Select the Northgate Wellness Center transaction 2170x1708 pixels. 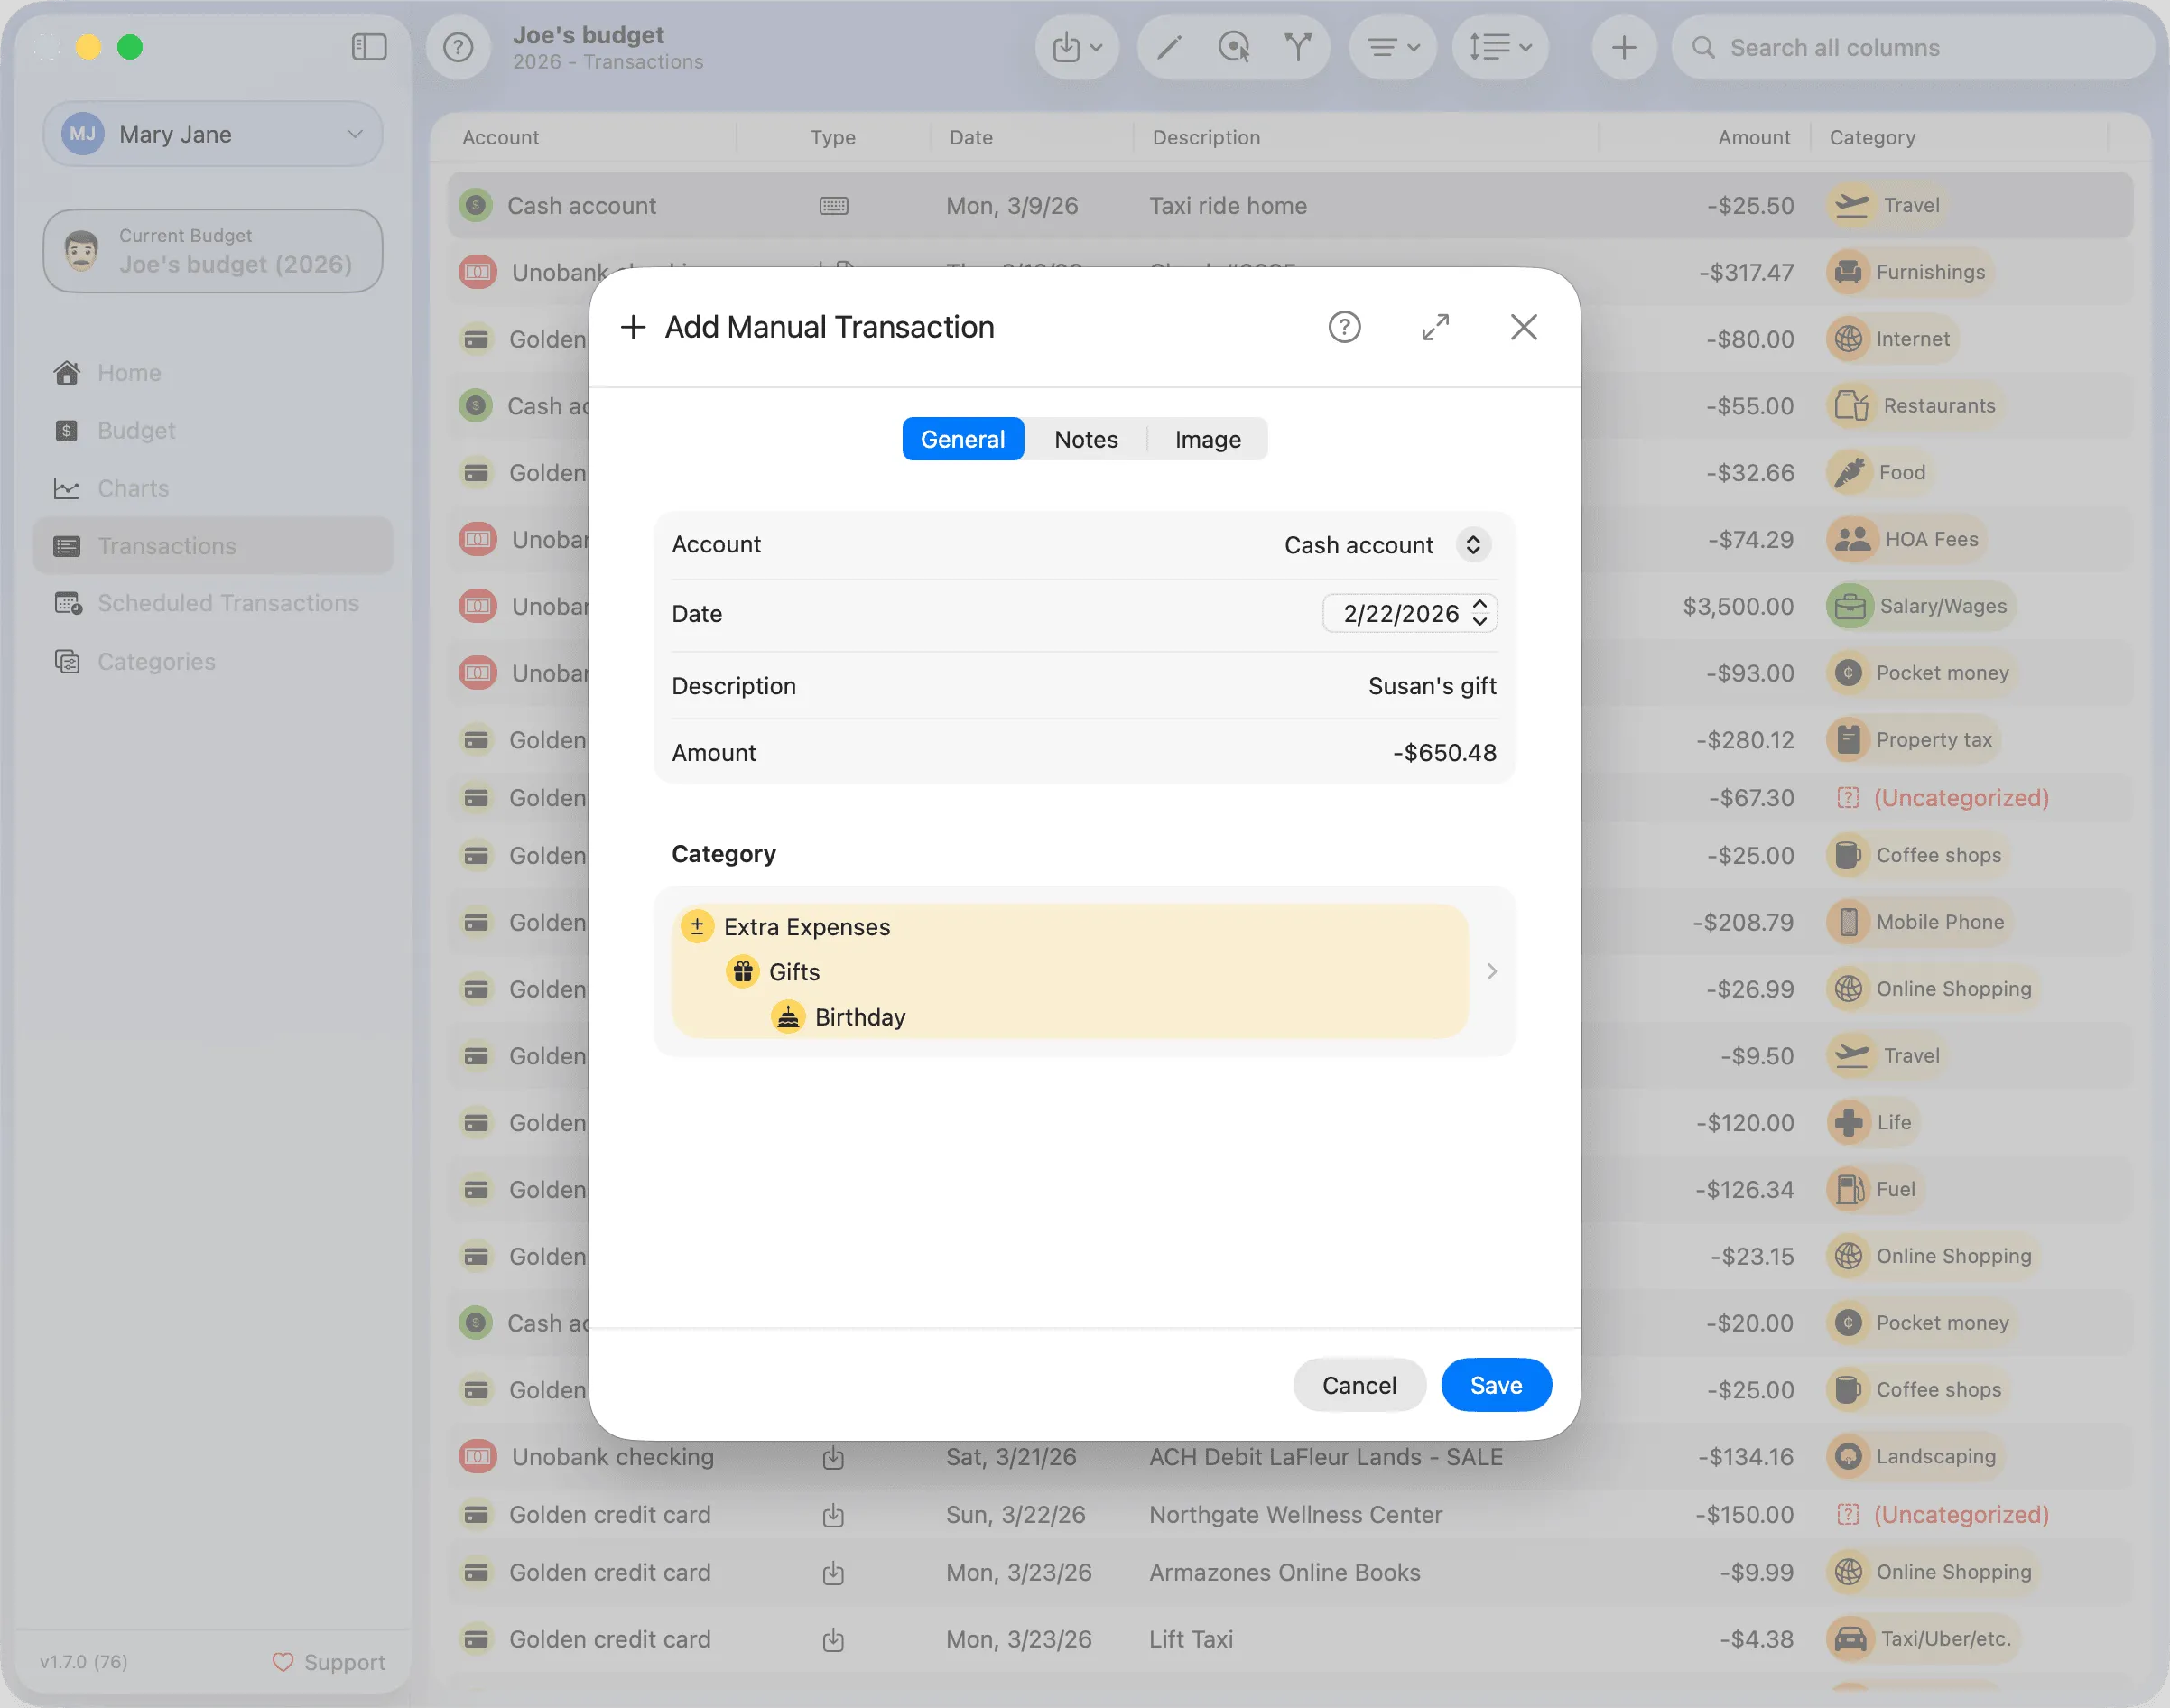pos(1290,1514)
